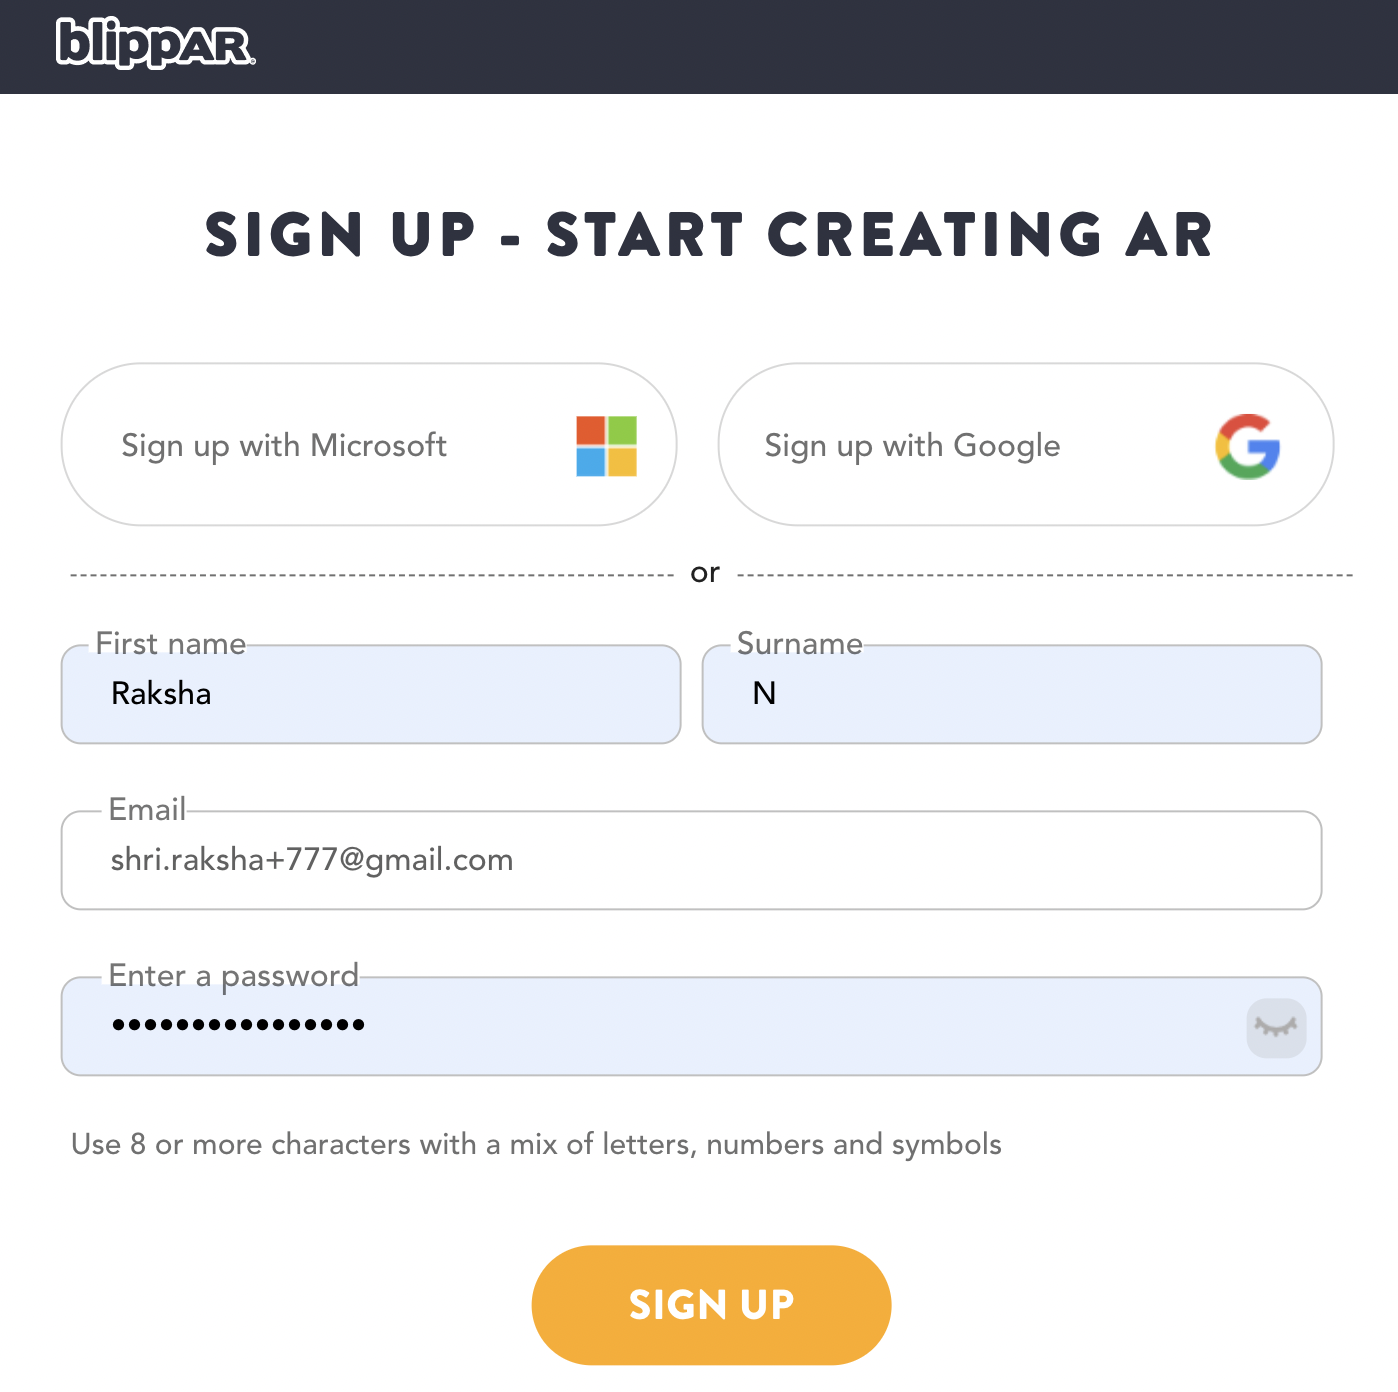Click the password requirements hint text

pyautogui.click(x=536, y=1144)
